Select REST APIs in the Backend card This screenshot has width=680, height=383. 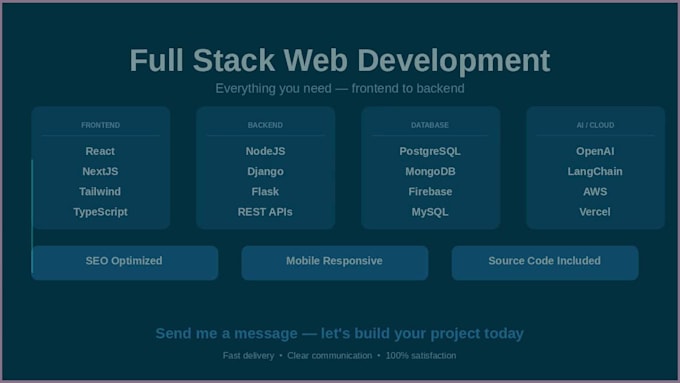pyautogui.click(x=265, y=212)
